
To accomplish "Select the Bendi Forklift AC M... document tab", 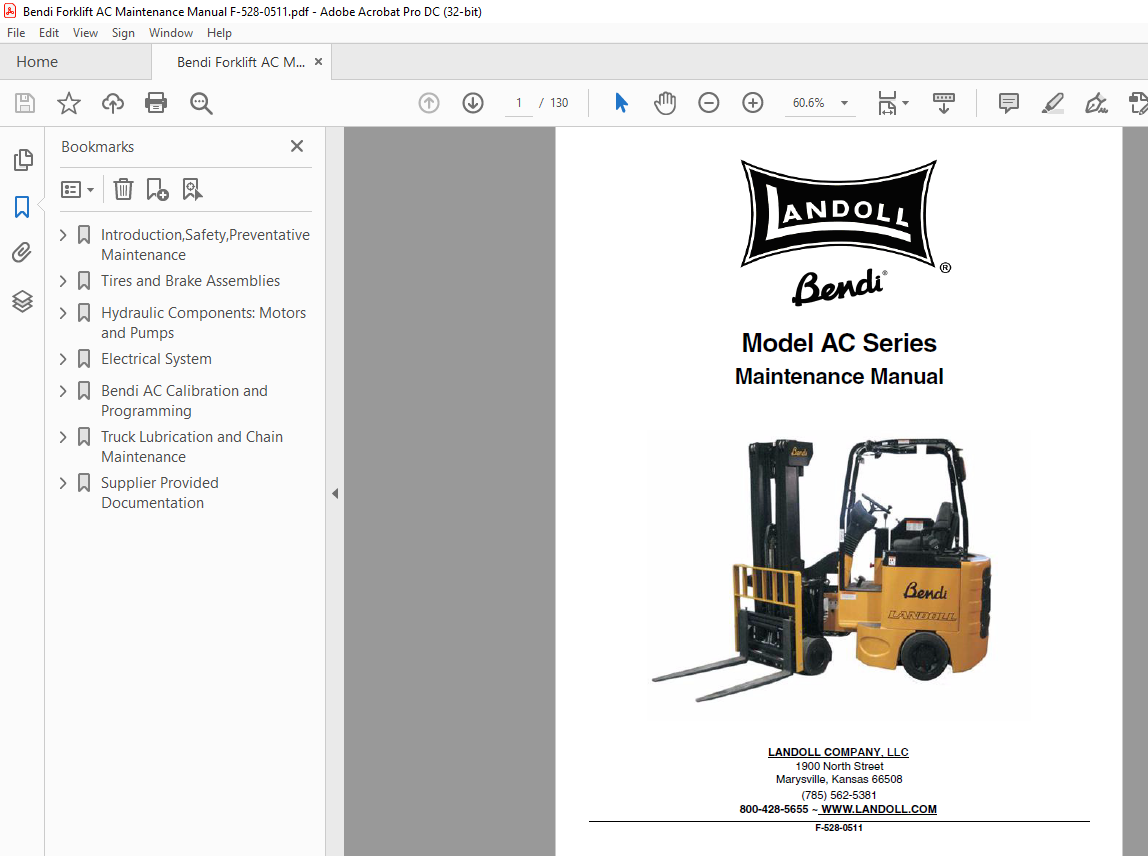I will [241, 62].
